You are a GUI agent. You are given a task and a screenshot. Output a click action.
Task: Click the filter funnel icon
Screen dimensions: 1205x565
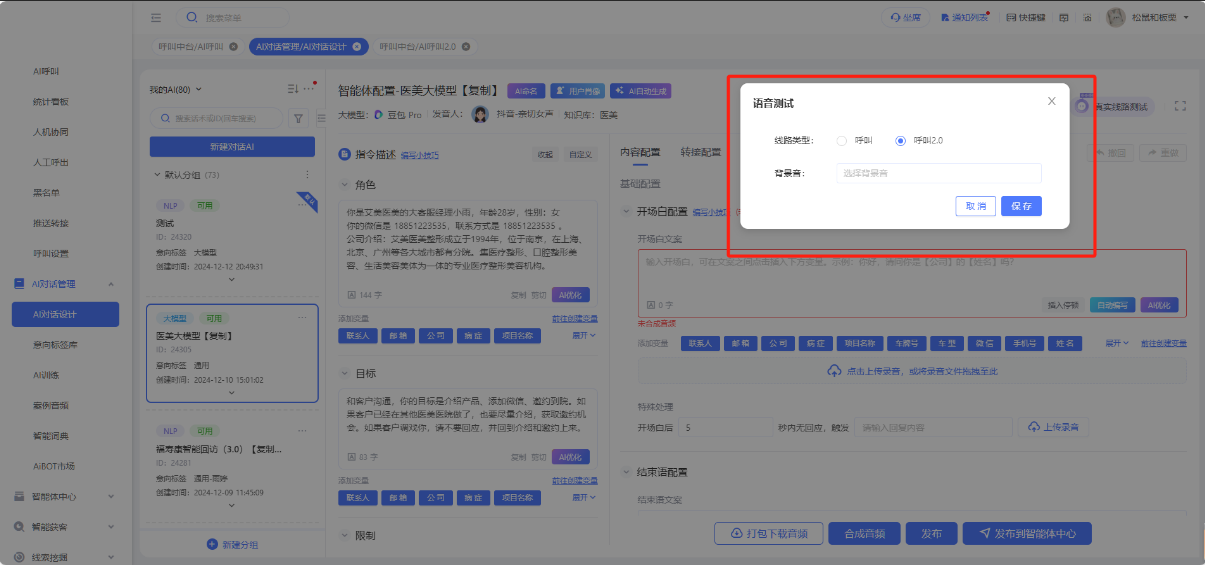pyautogui.click(x=298, y=118)
